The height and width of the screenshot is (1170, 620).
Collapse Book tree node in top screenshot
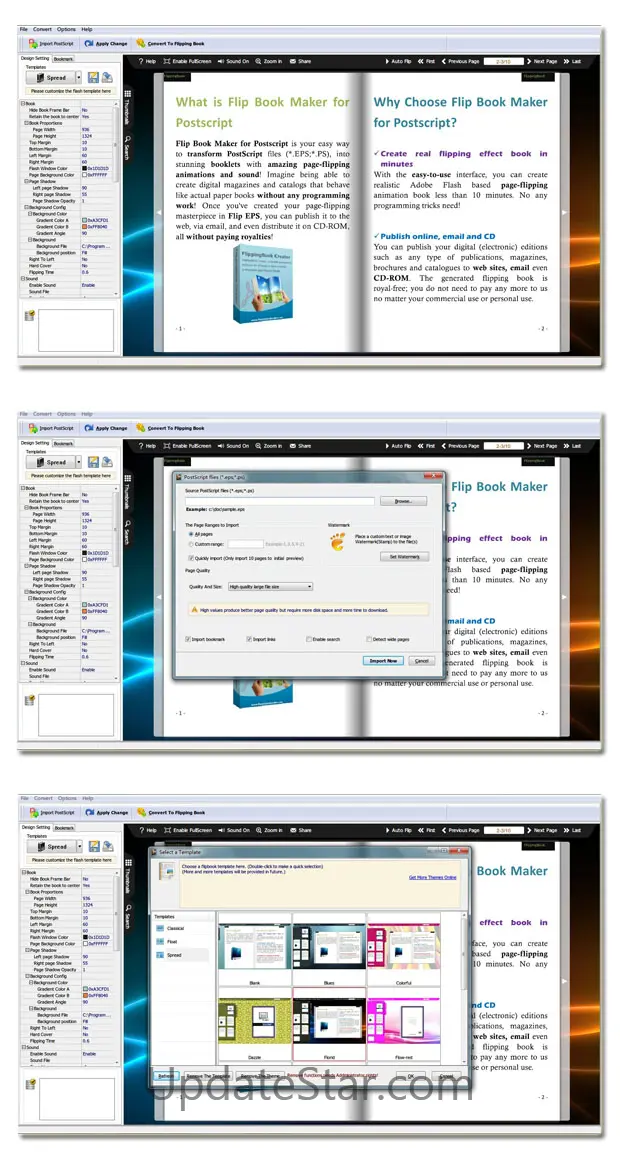point(23,104)
